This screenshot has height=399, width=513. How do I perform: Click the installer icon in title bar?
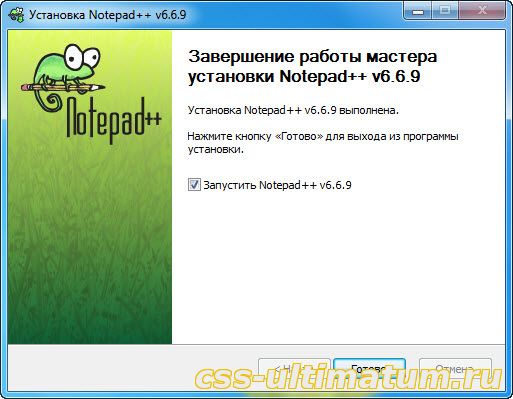coord(16,15)
